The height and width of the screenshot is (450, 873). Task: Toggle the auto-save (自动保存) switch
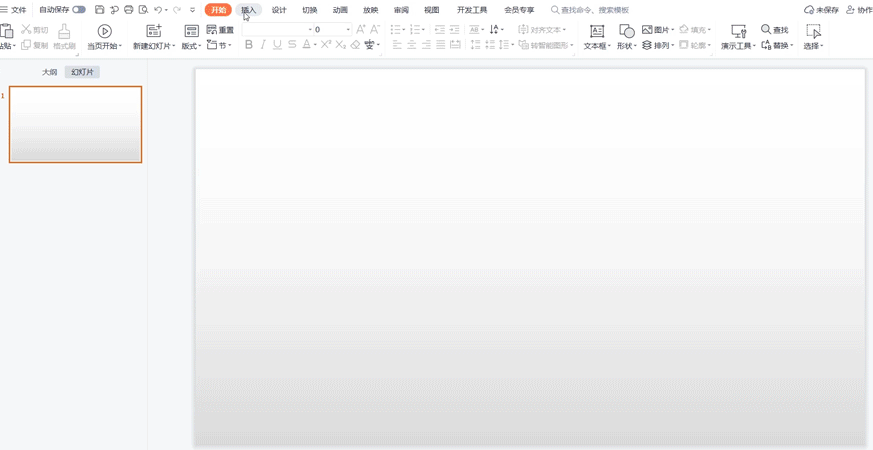(79, 10)
